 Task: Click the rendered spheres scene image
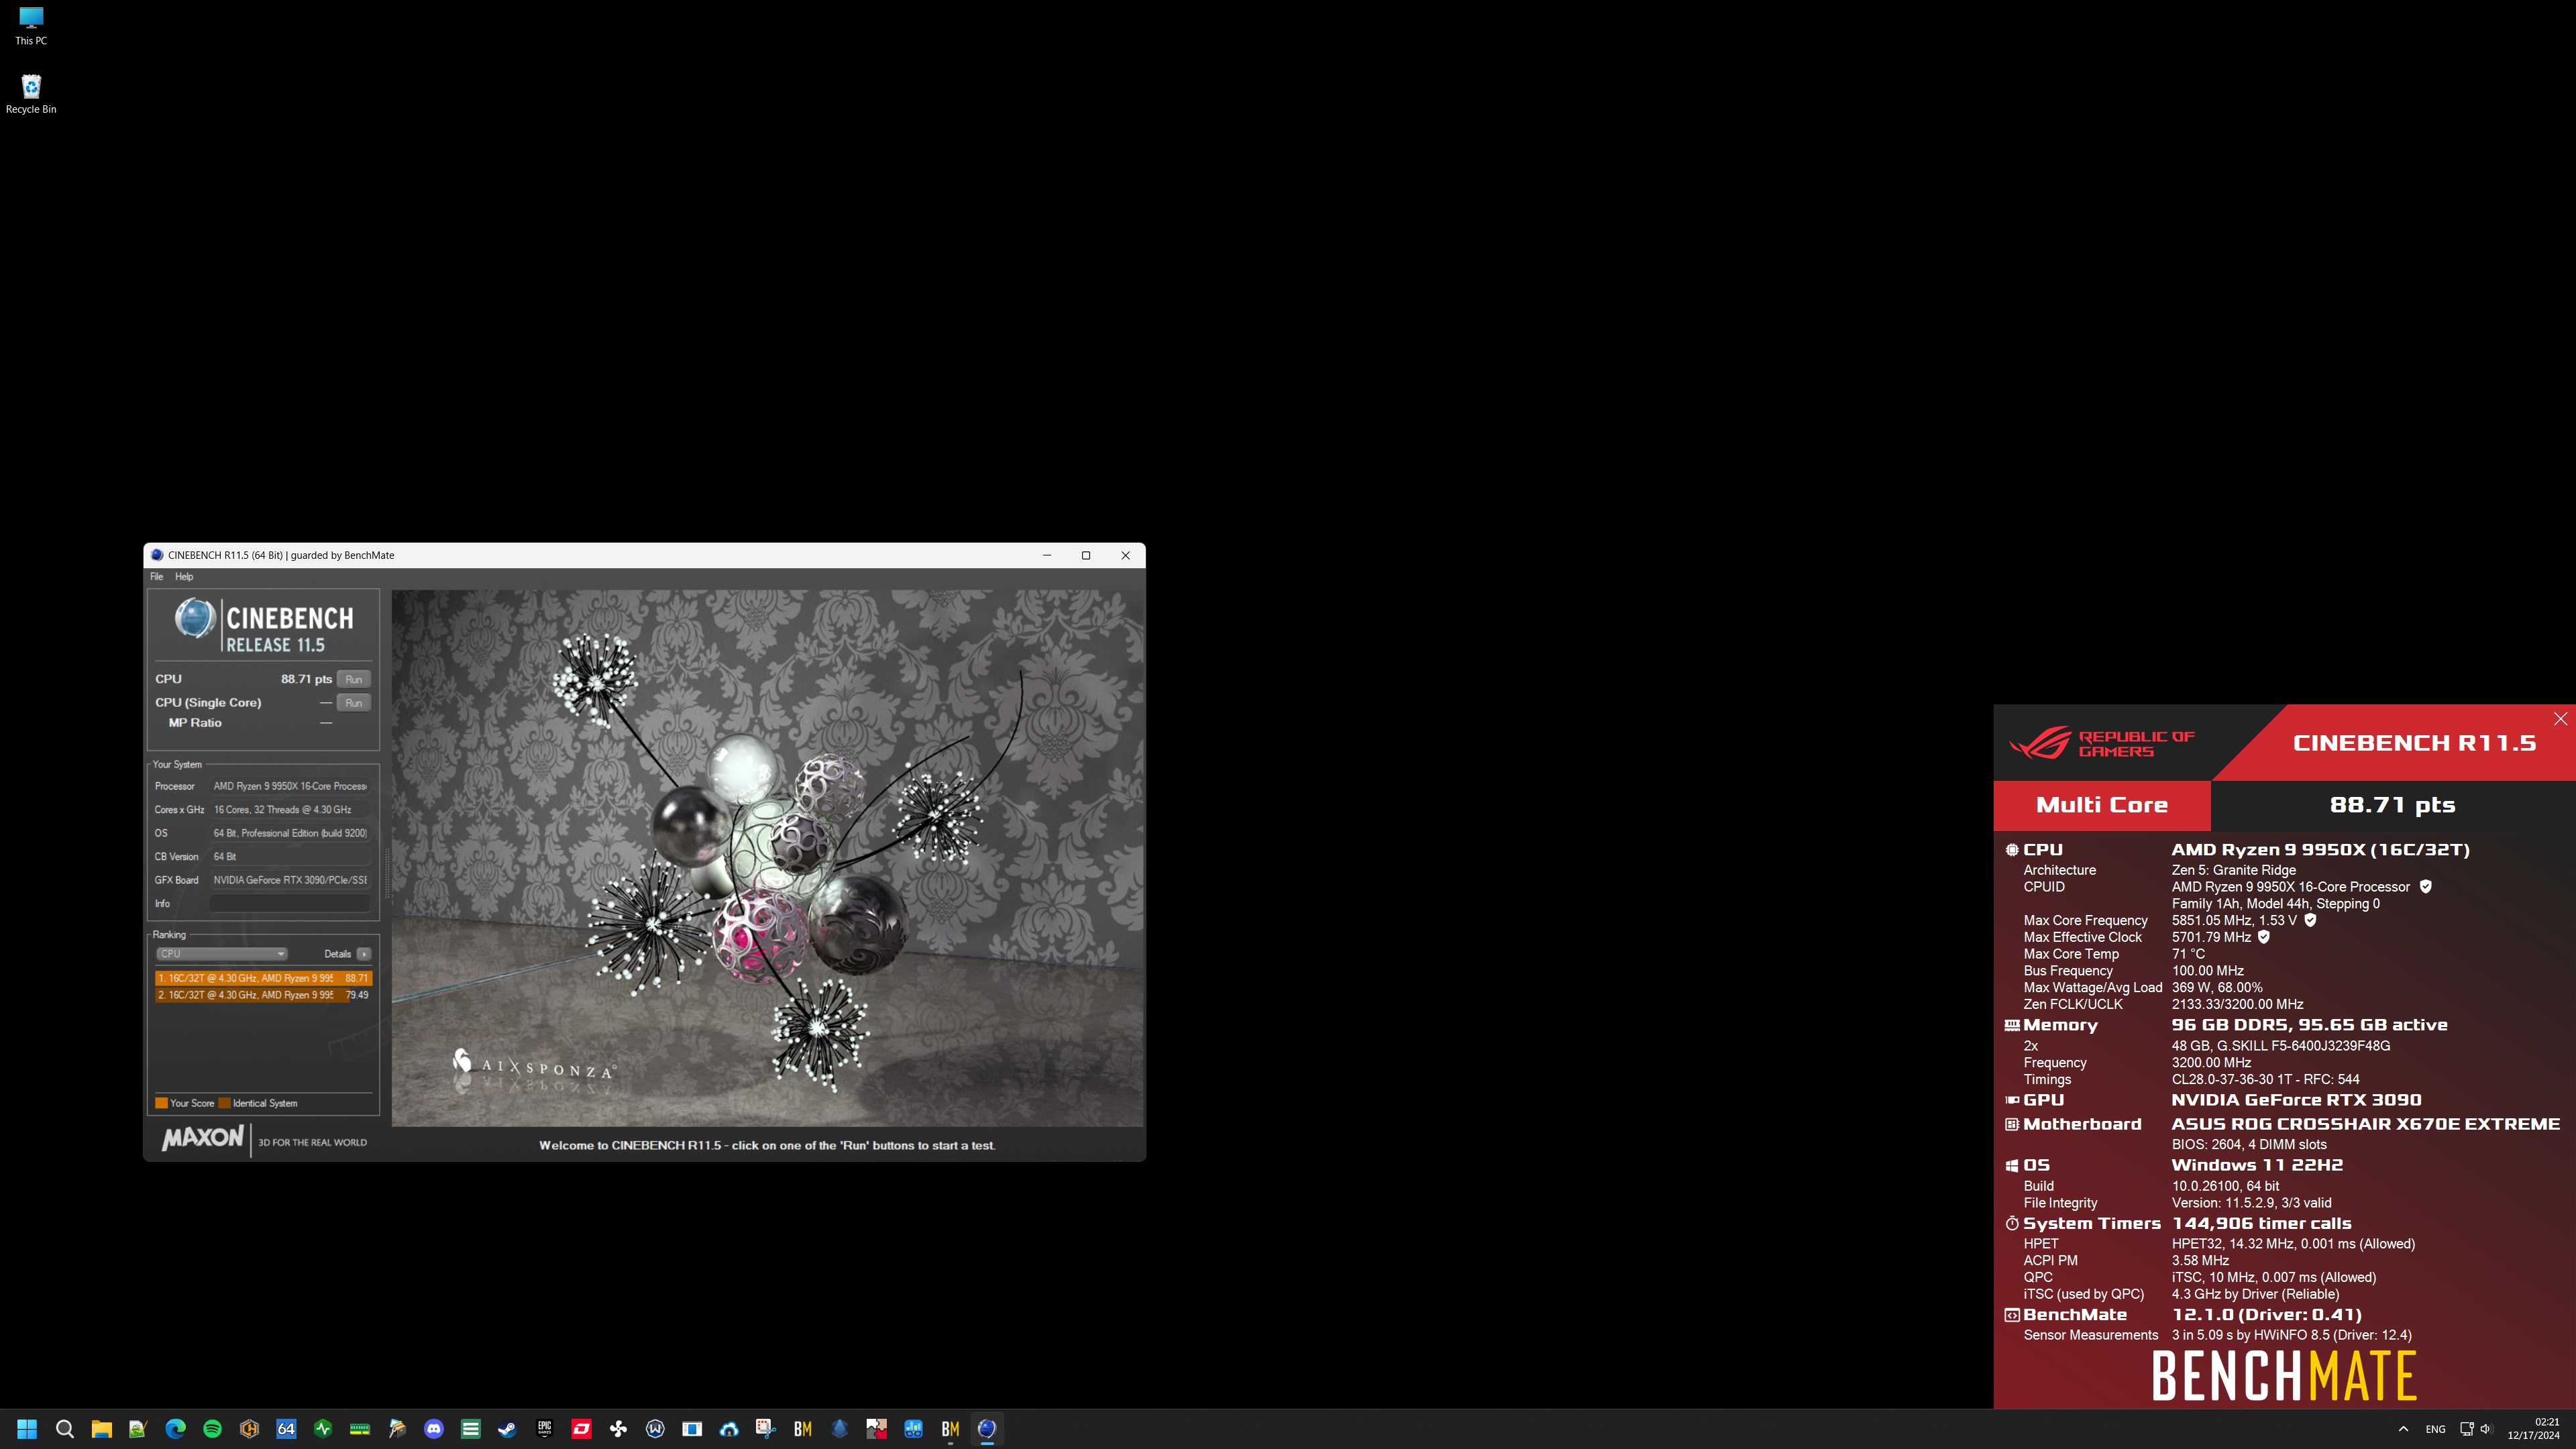click(x=767, y=858)
